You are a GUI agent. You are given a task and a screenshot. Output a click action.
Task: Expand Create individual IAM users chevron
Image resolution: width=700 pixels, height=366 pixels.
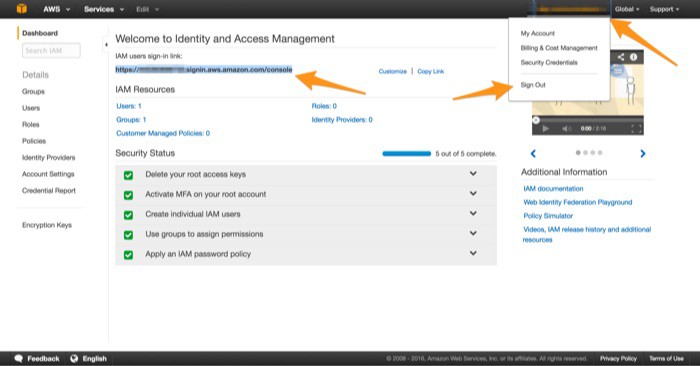click(473, 213)
